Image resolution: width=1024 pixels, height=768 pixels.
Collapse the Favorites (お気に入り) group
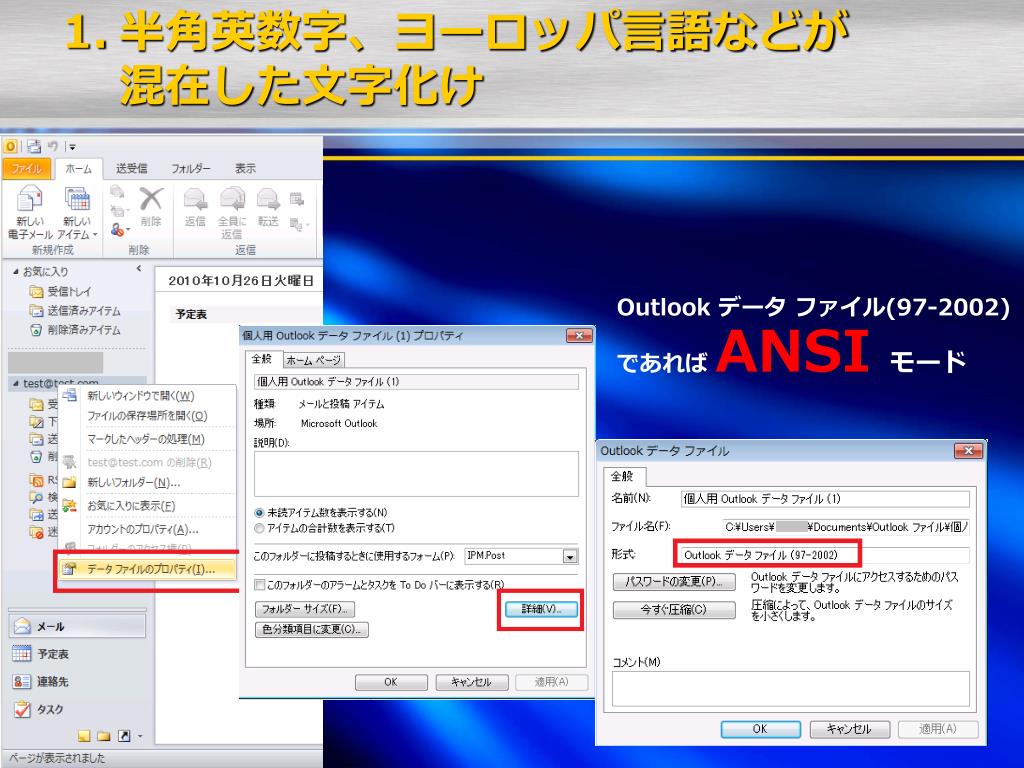16,271
